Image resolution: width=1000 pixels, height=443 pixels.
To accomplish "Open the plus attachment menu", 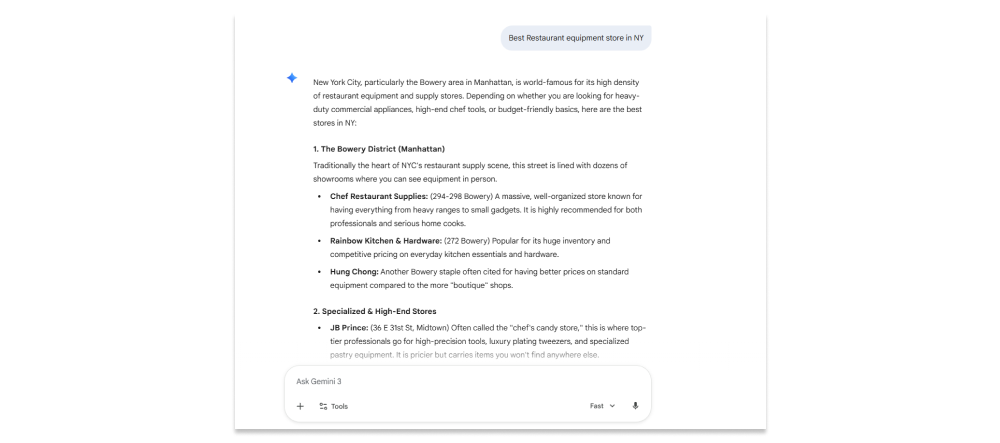I will (300, 406).
